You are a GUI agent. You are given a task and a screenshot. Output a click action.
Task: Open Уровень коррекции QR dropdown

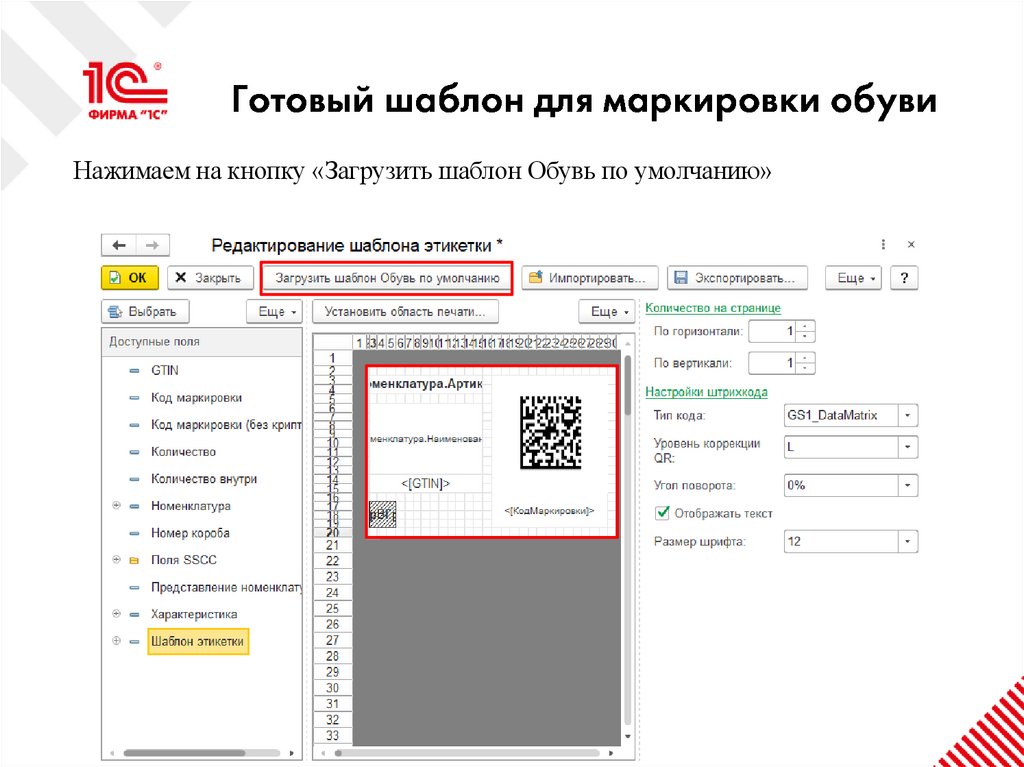(908, 447)
